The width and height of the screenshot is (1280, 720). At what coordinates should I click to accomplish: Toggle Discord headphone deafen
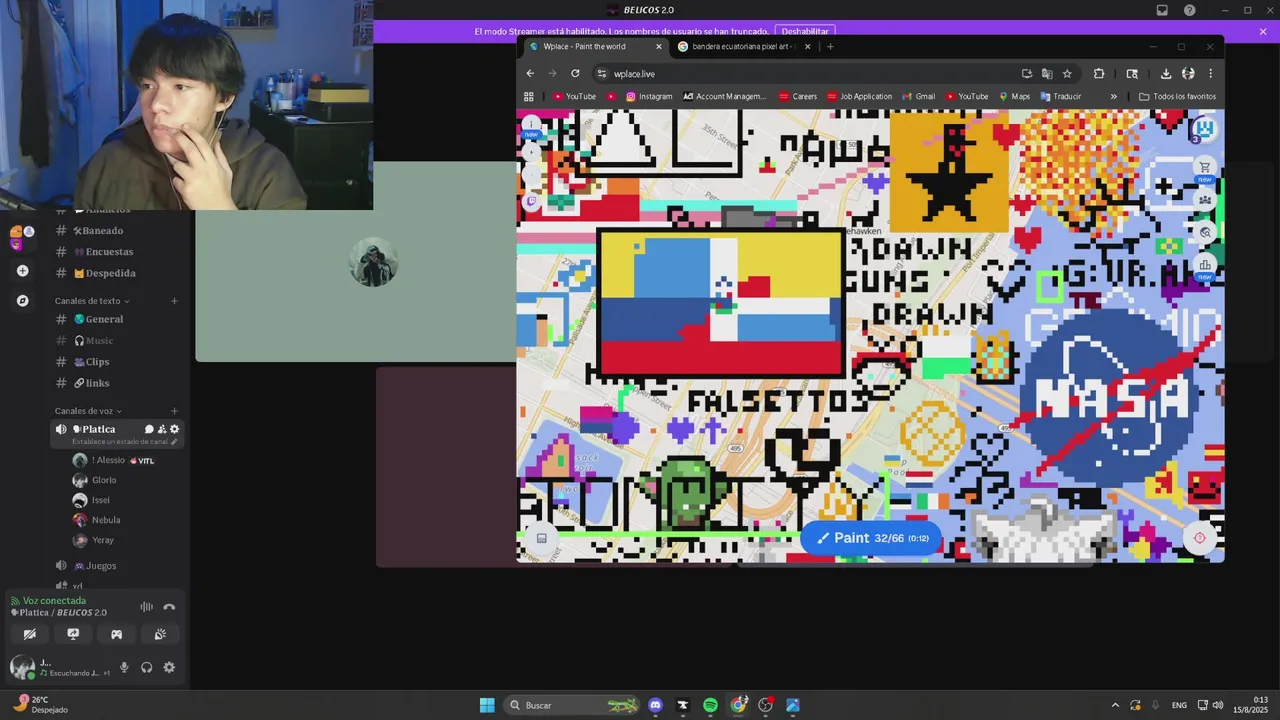pyautogui.click(x=147, y=668)
